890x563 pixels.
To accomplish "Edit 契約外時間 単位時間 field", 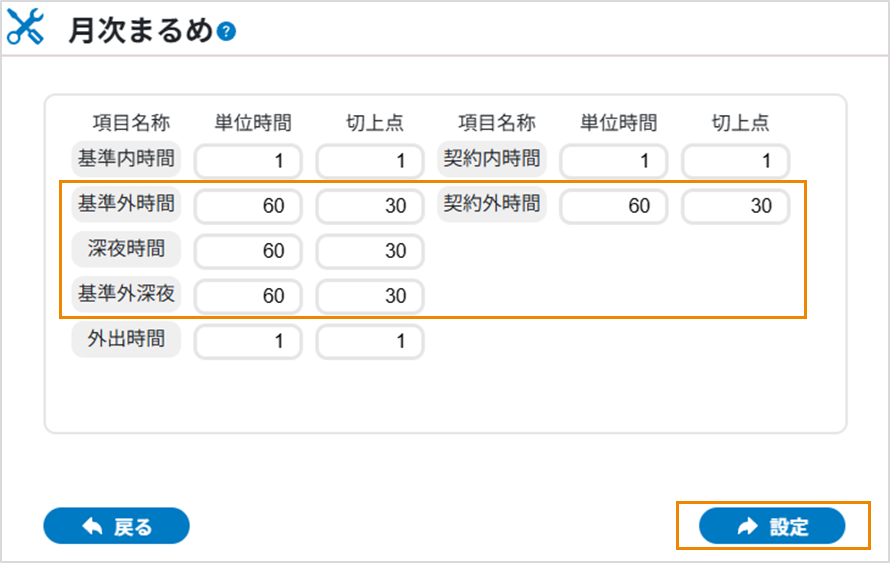I will click(x=614, y=205).
